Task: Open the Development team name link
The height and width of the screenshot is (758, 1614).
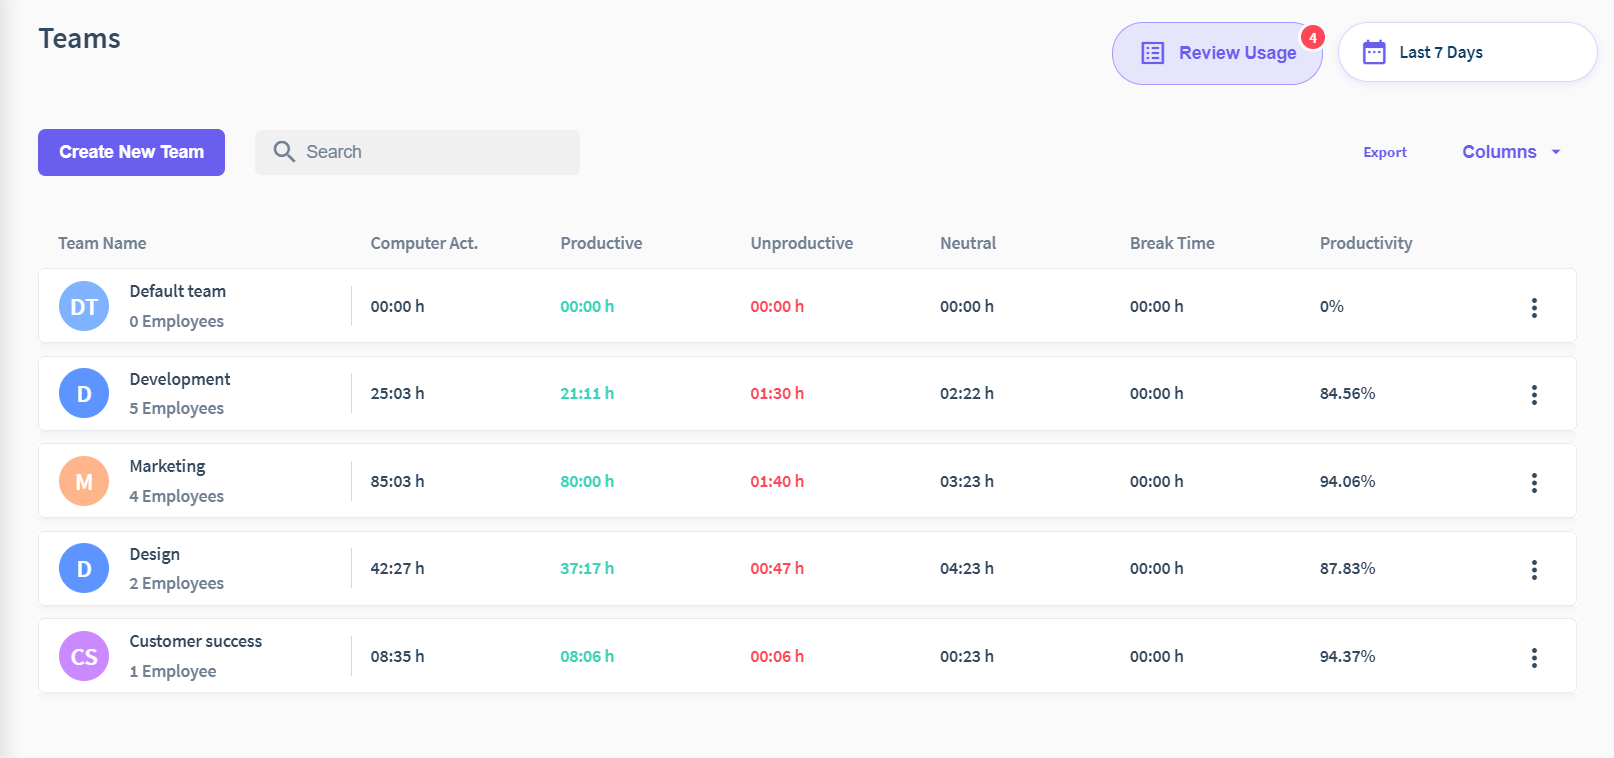Action: pyautogui.click(x=180, y=379)
